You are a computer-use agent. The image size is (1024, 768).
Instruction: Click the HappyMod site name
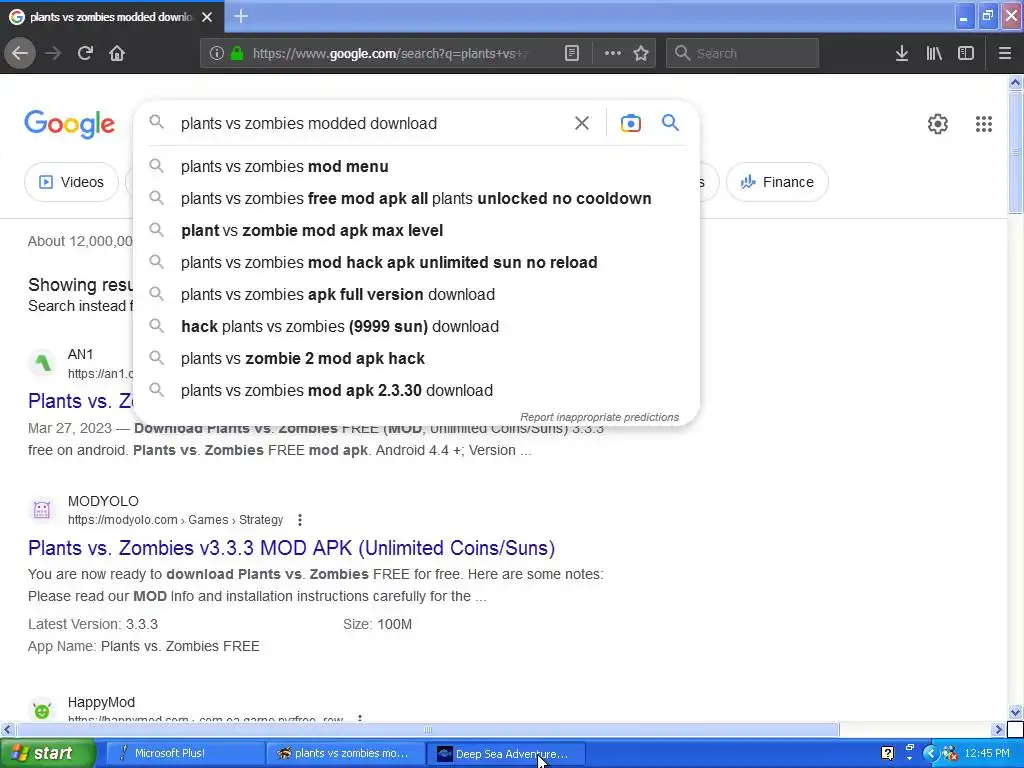pos(101,702)
